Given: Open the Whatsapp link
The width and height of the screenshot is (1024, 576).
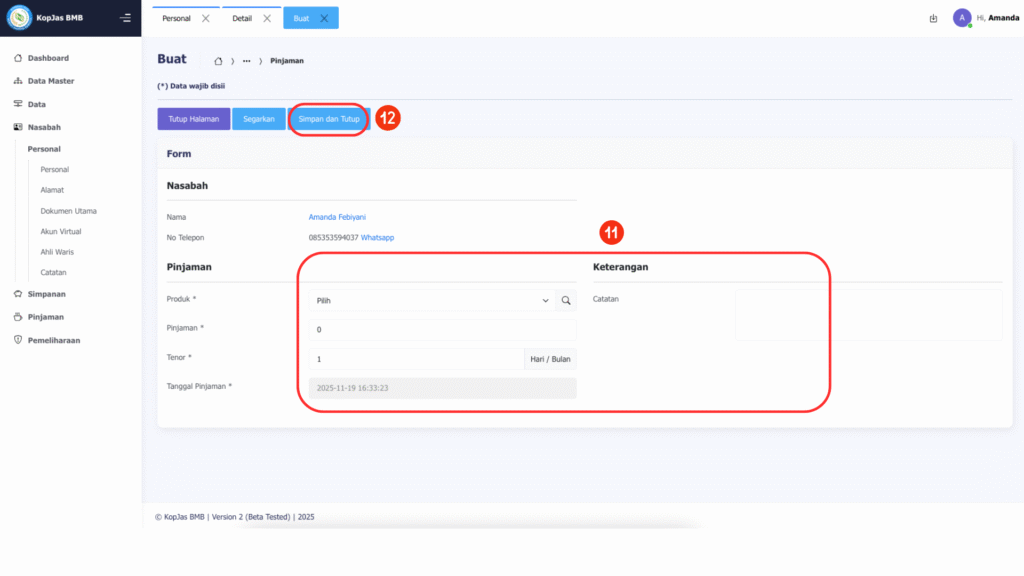Looking at the screenshot, I should coord(378,238).
